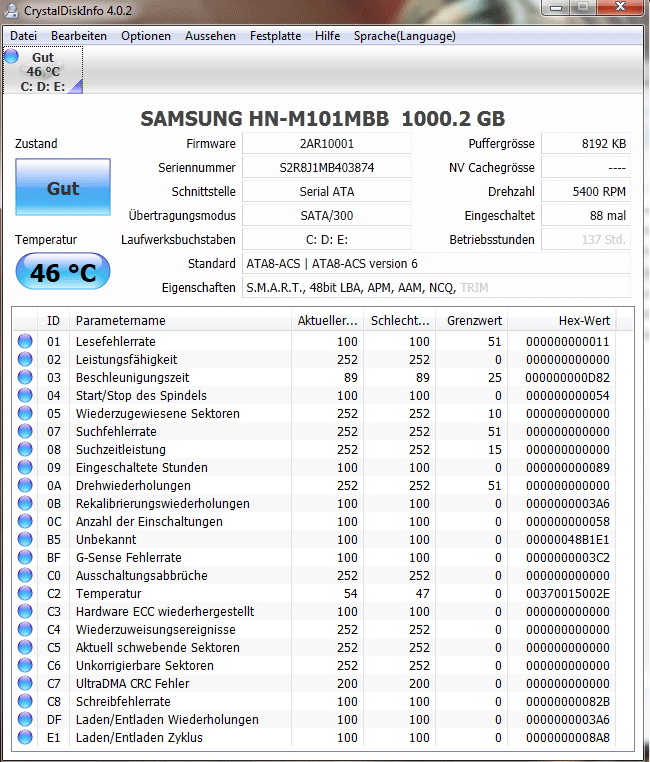The width and height of the screenshot is (650, 762).
Task: Select hex value 00370015002E in Temperatur row
Action: click(567, 593)
